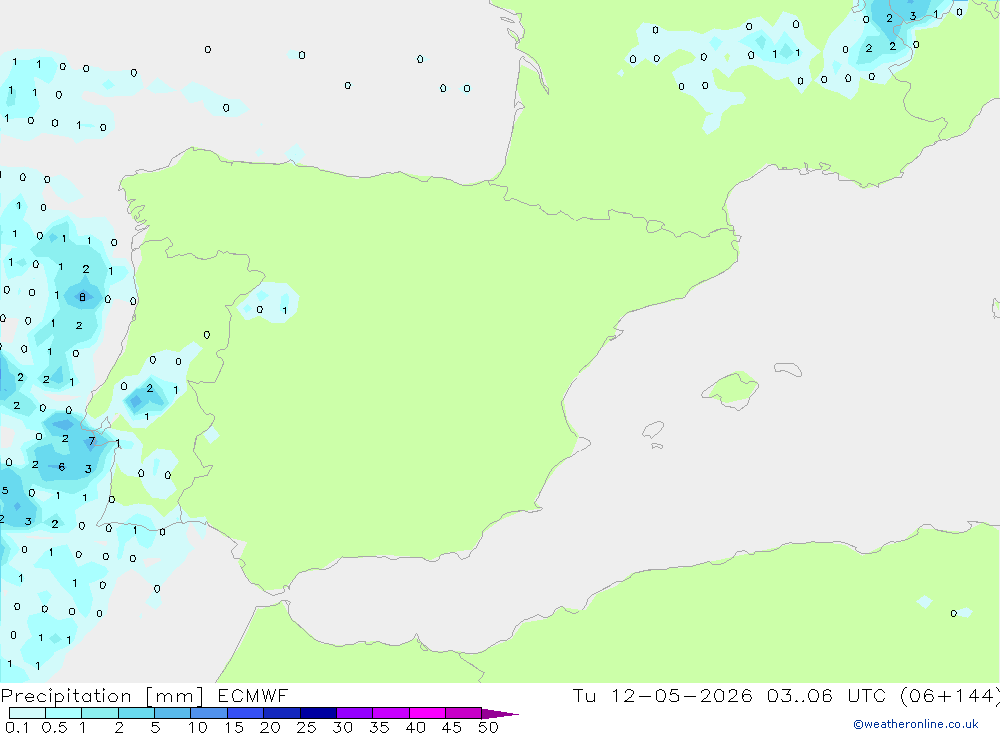
Task: Click the '8' precipitation value on the map
Action: coord(82,297)
